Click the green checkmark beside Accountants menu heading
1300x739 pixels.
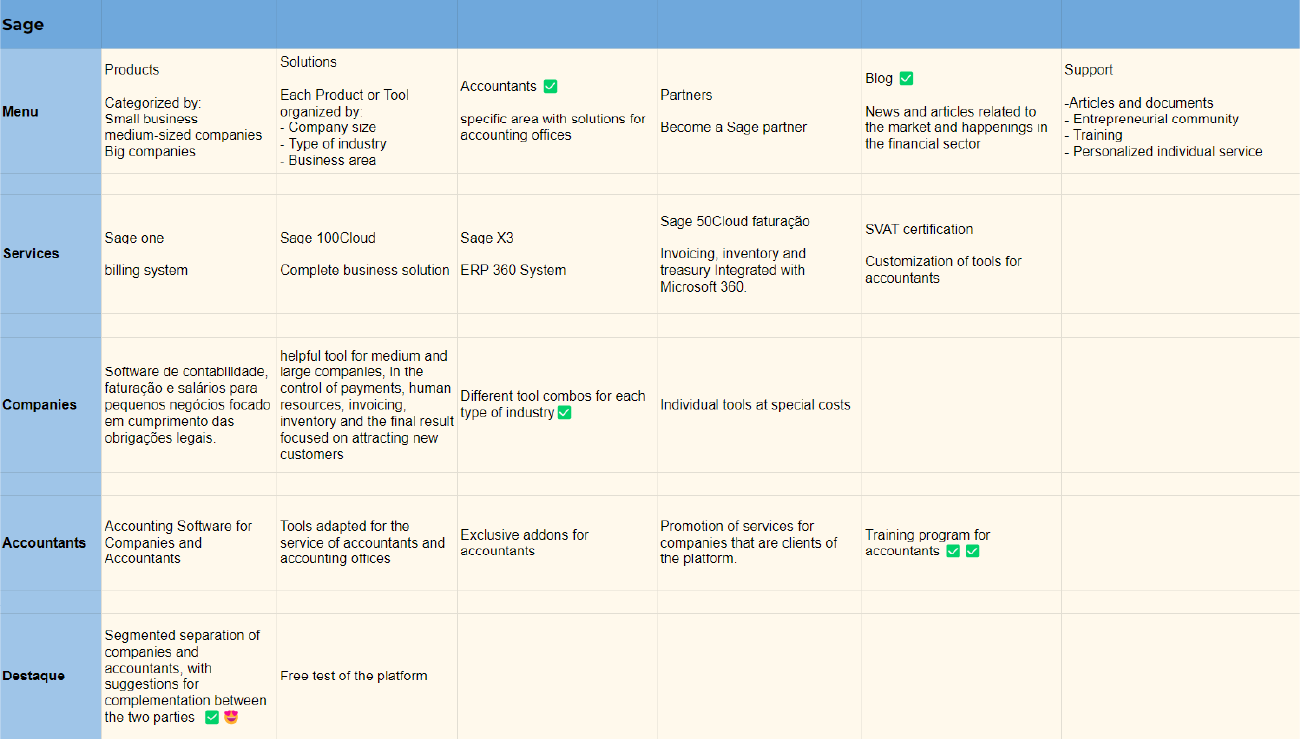tap(550, 87)
